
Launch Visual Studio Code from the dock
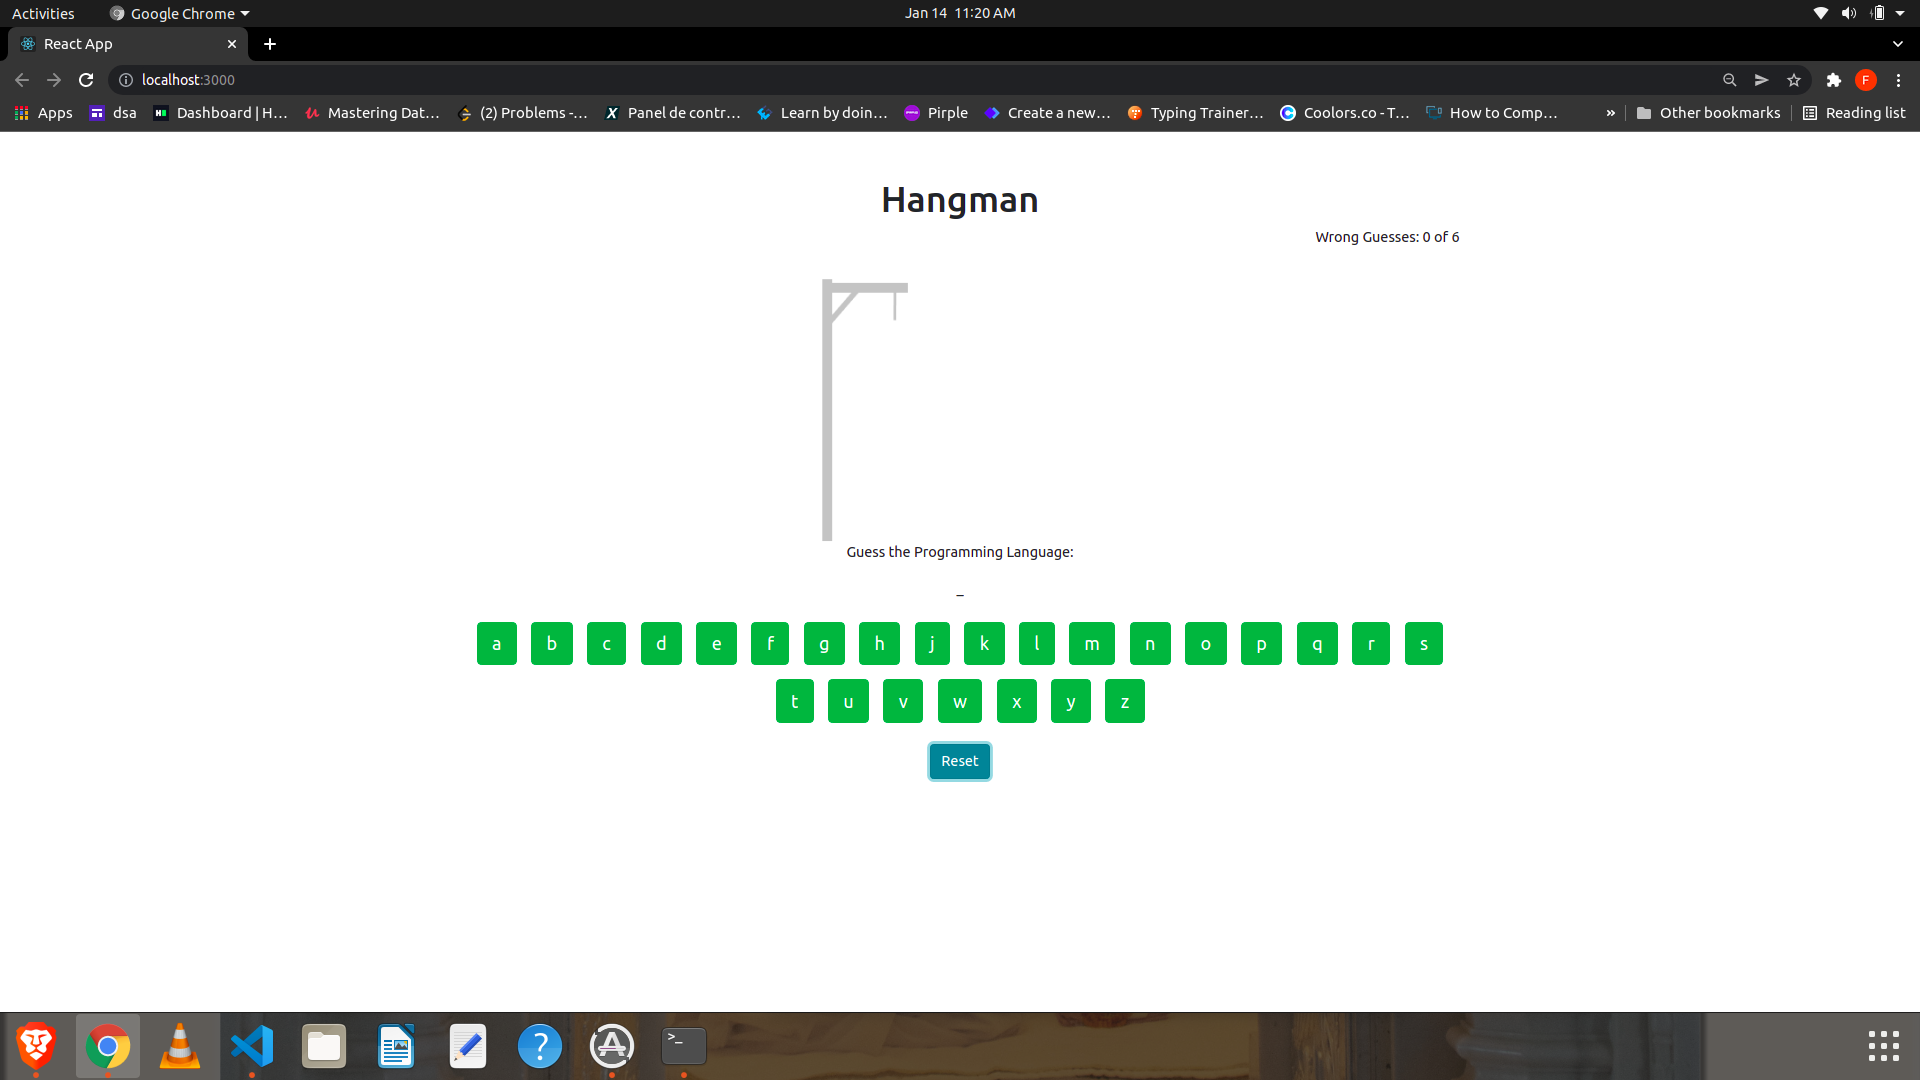252,1046
